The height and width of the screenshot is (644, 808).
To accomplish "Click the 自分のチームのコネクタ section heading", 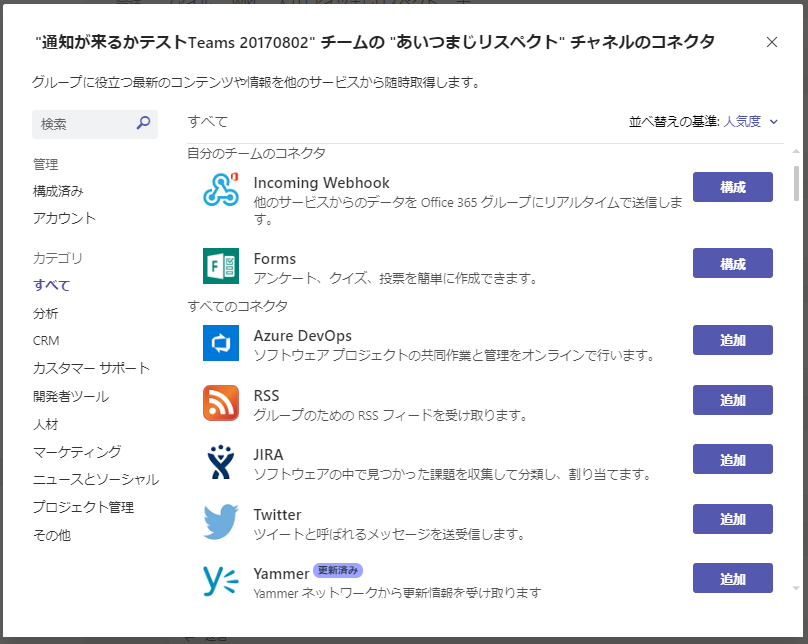I will click(256, 154).
